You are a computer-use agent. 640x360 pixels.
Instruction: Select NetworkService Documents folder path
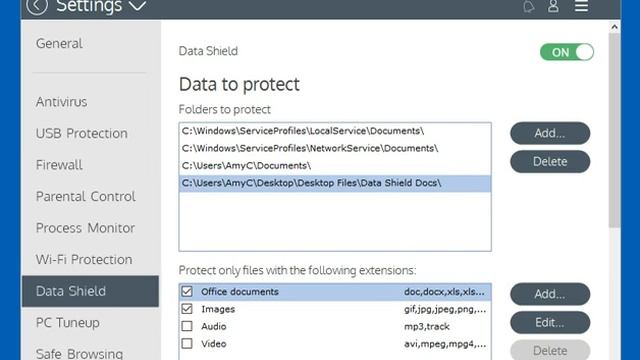click(335, 148)
